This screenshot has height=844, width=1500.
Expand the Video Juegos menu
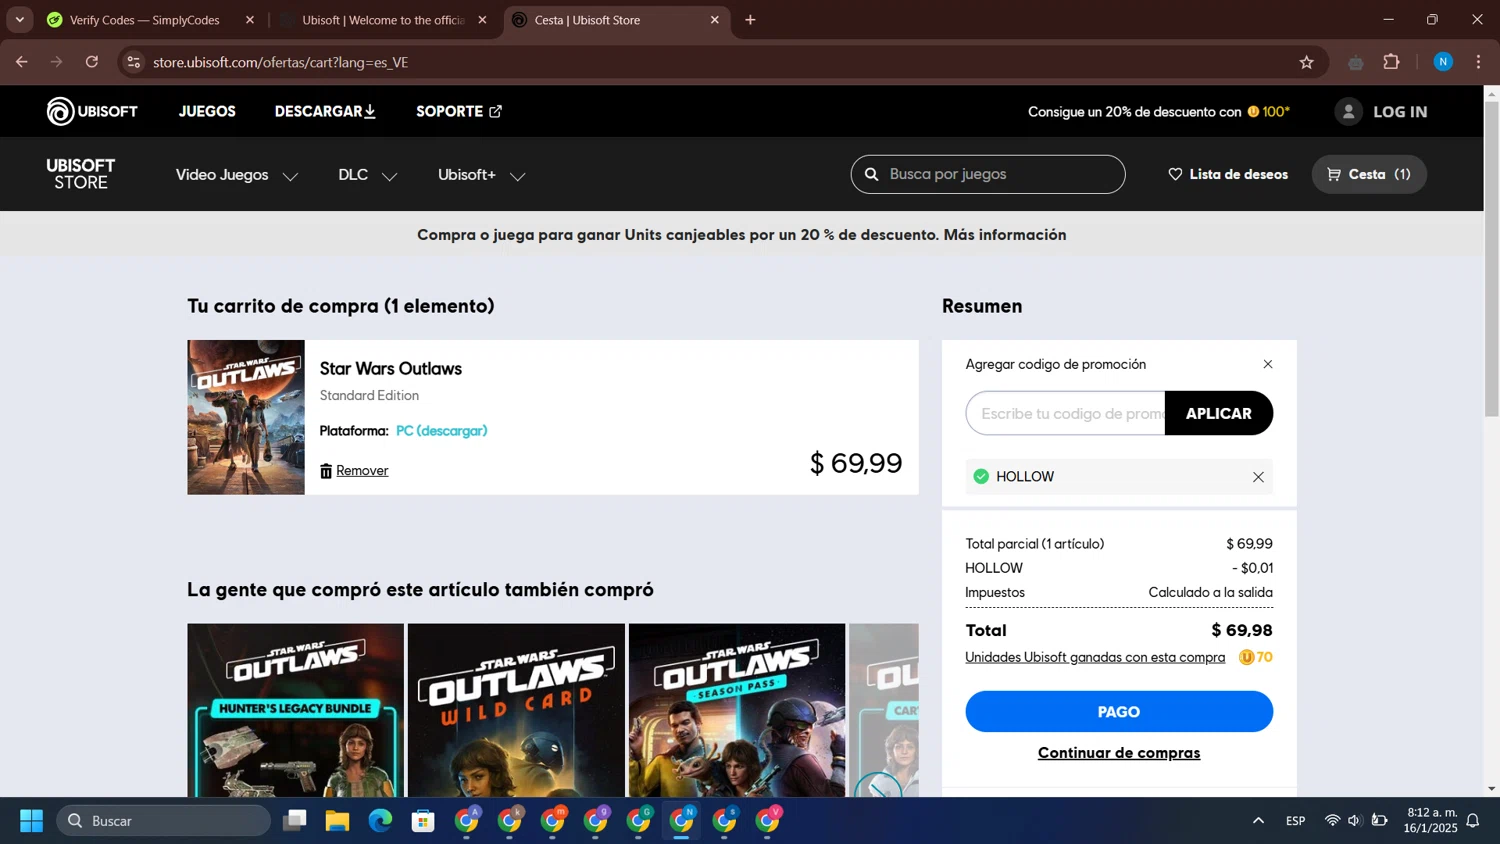tap(237, 175)
